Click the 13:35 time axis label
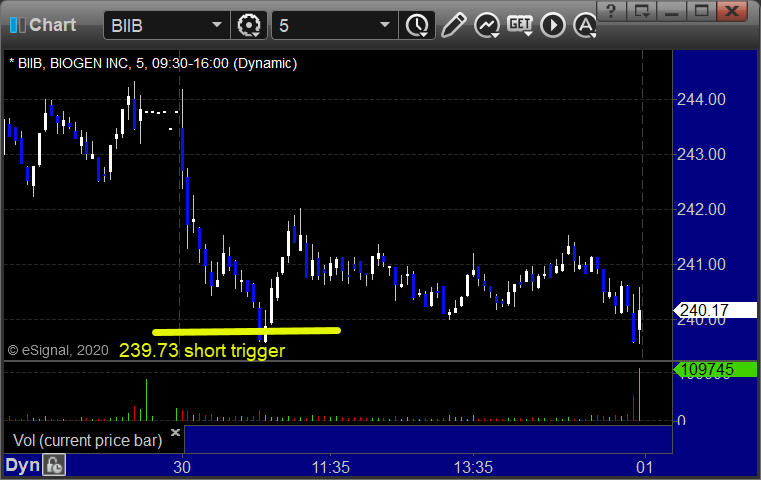The image size is (761, 480). [x=473, y=467]
